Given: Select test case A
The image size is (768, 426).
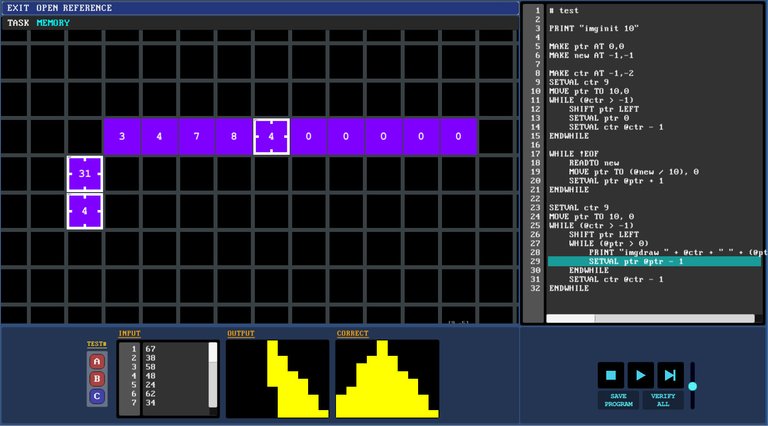Looking at the screenshot, I should click(97, 361).
